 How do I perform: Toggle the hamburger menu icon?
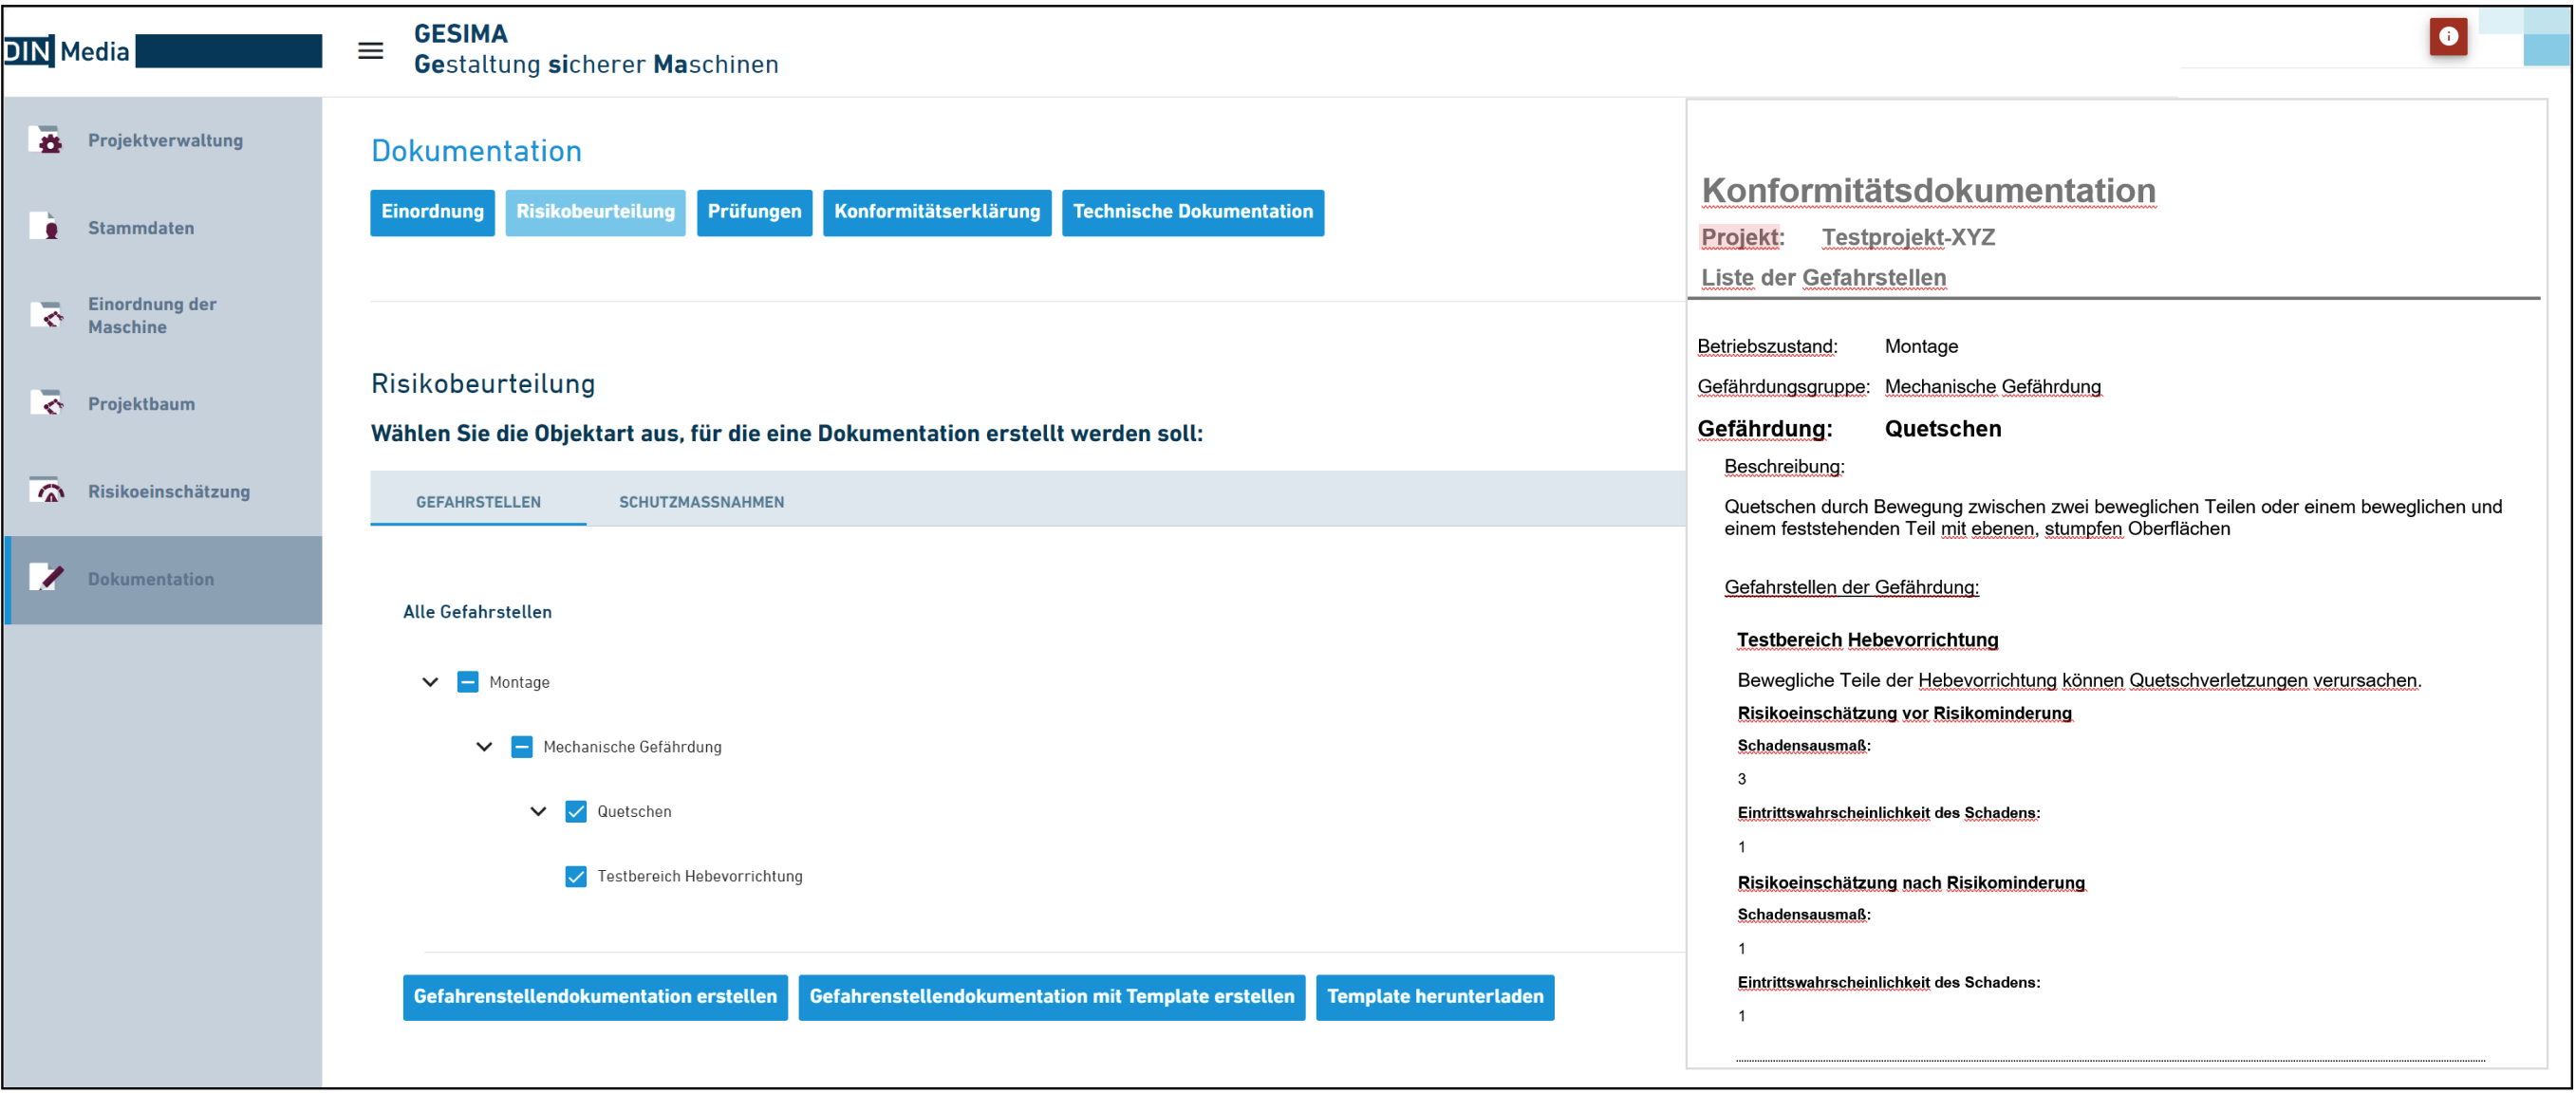(371, 51)
